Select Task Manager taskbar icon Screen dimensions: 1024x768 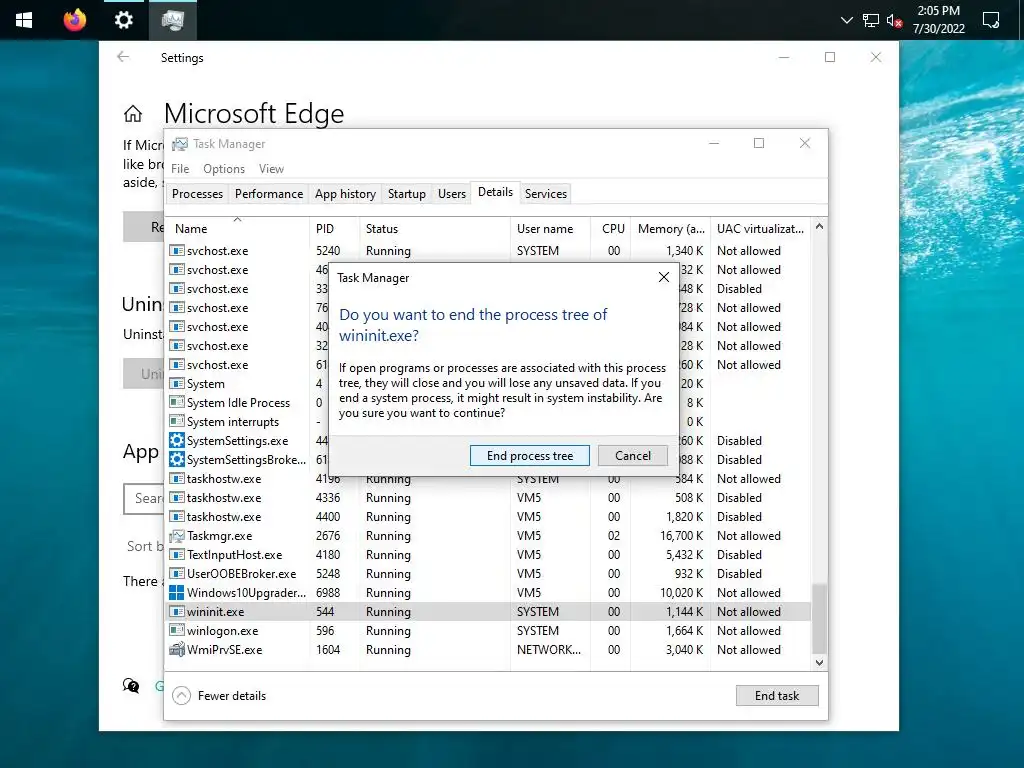point(172,20)
